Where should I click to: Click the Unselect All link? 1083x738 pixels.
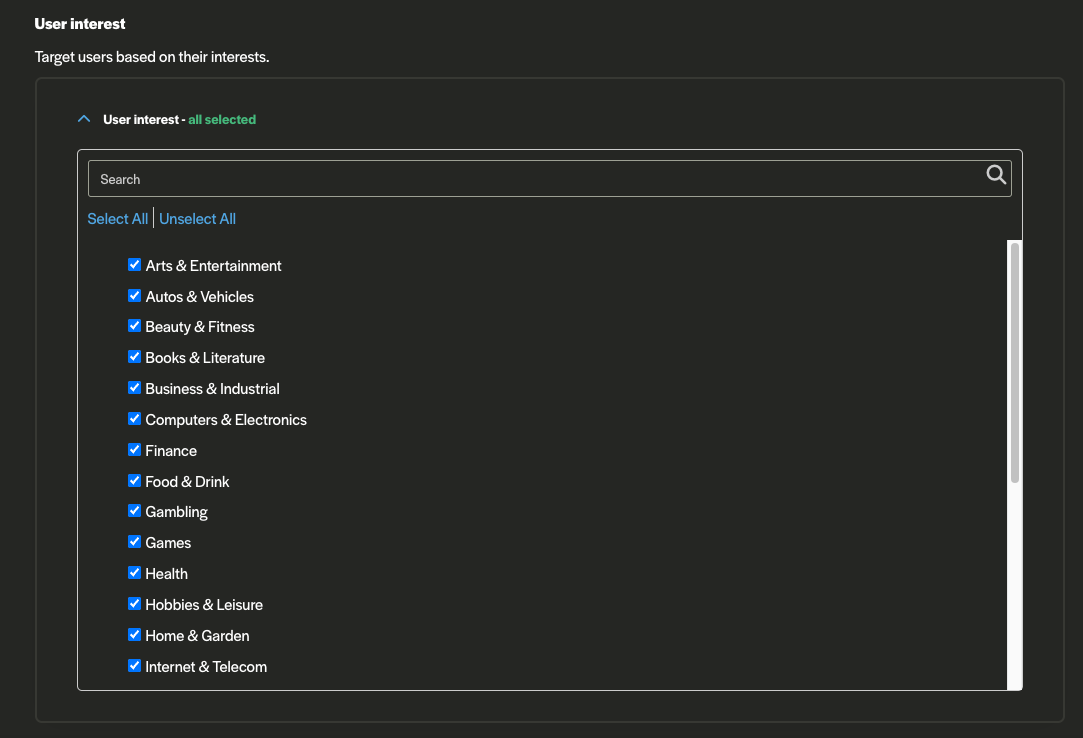(x=197, y=219)
